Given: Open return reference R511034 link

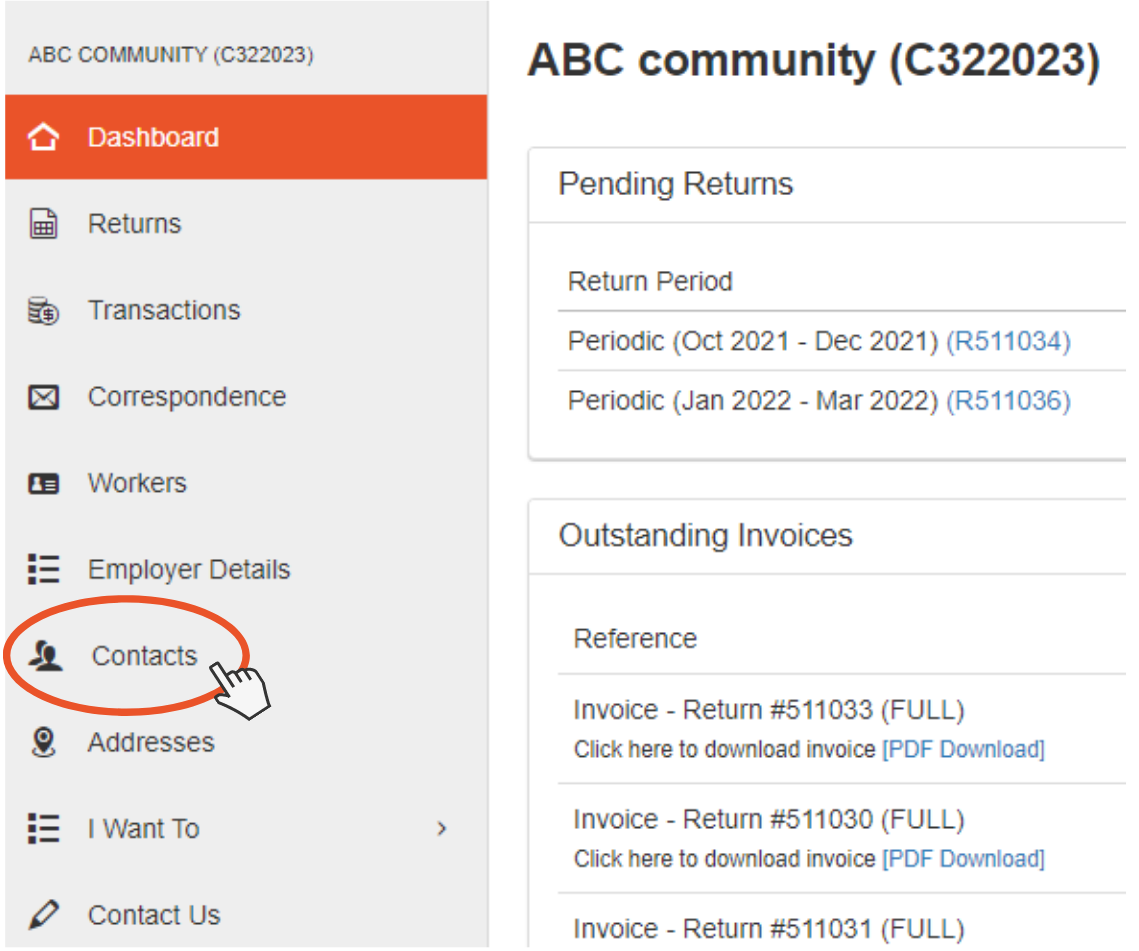Looking at the screenshot, I should coord(1008,341).
